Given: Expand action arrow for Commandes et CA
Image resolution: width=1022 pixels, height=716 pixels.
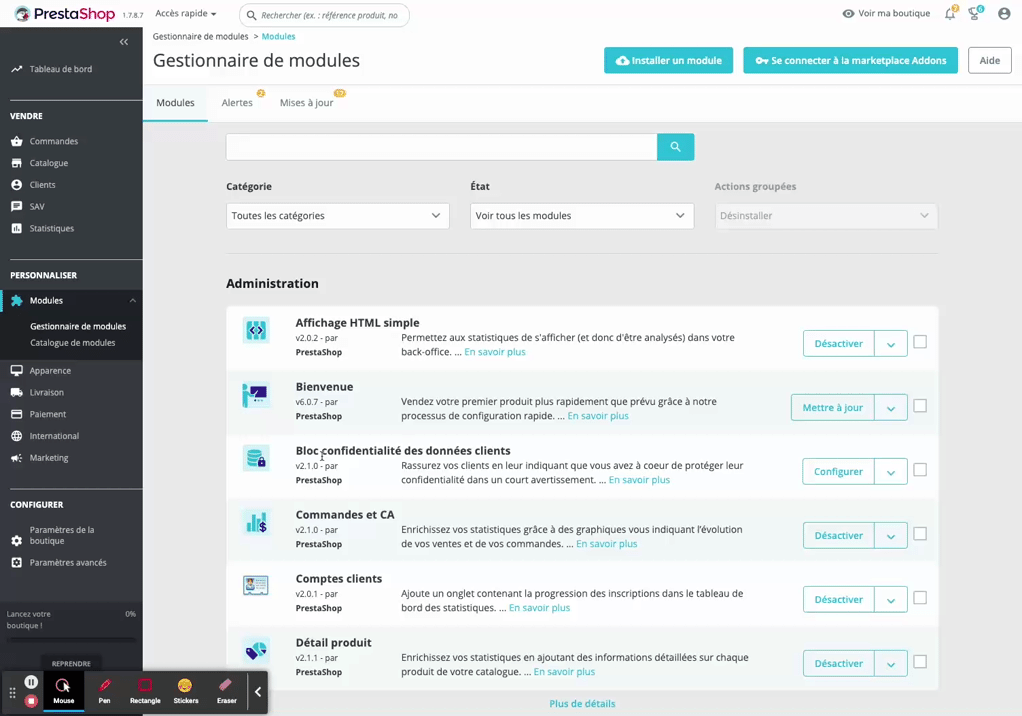Looking at the screenshot, I should click(x=891, y=536).
